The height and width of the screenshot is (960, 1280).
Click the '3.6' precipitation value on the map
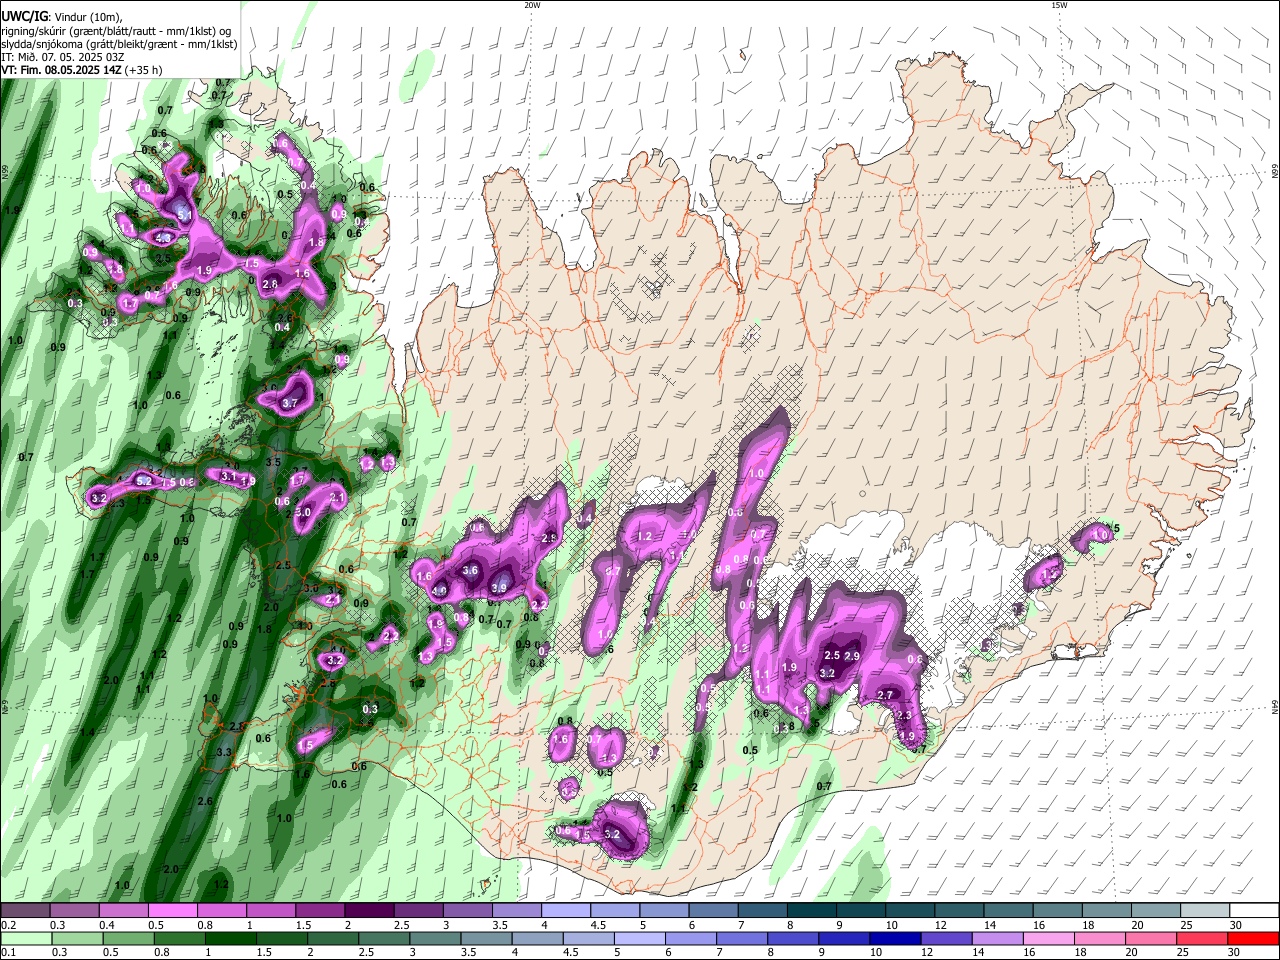[471, 570]
